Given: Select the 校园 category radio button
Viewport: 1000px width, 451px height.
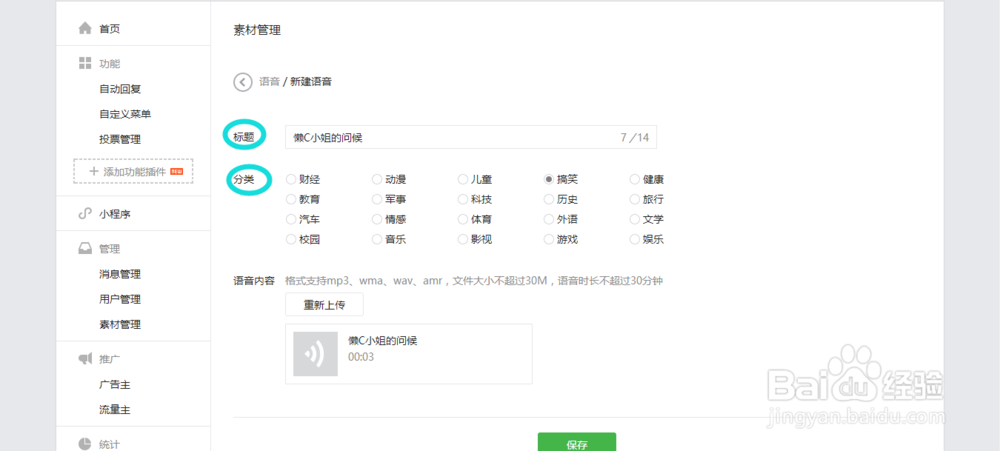Looking at the screenshot, I should (x=291, y=240).
